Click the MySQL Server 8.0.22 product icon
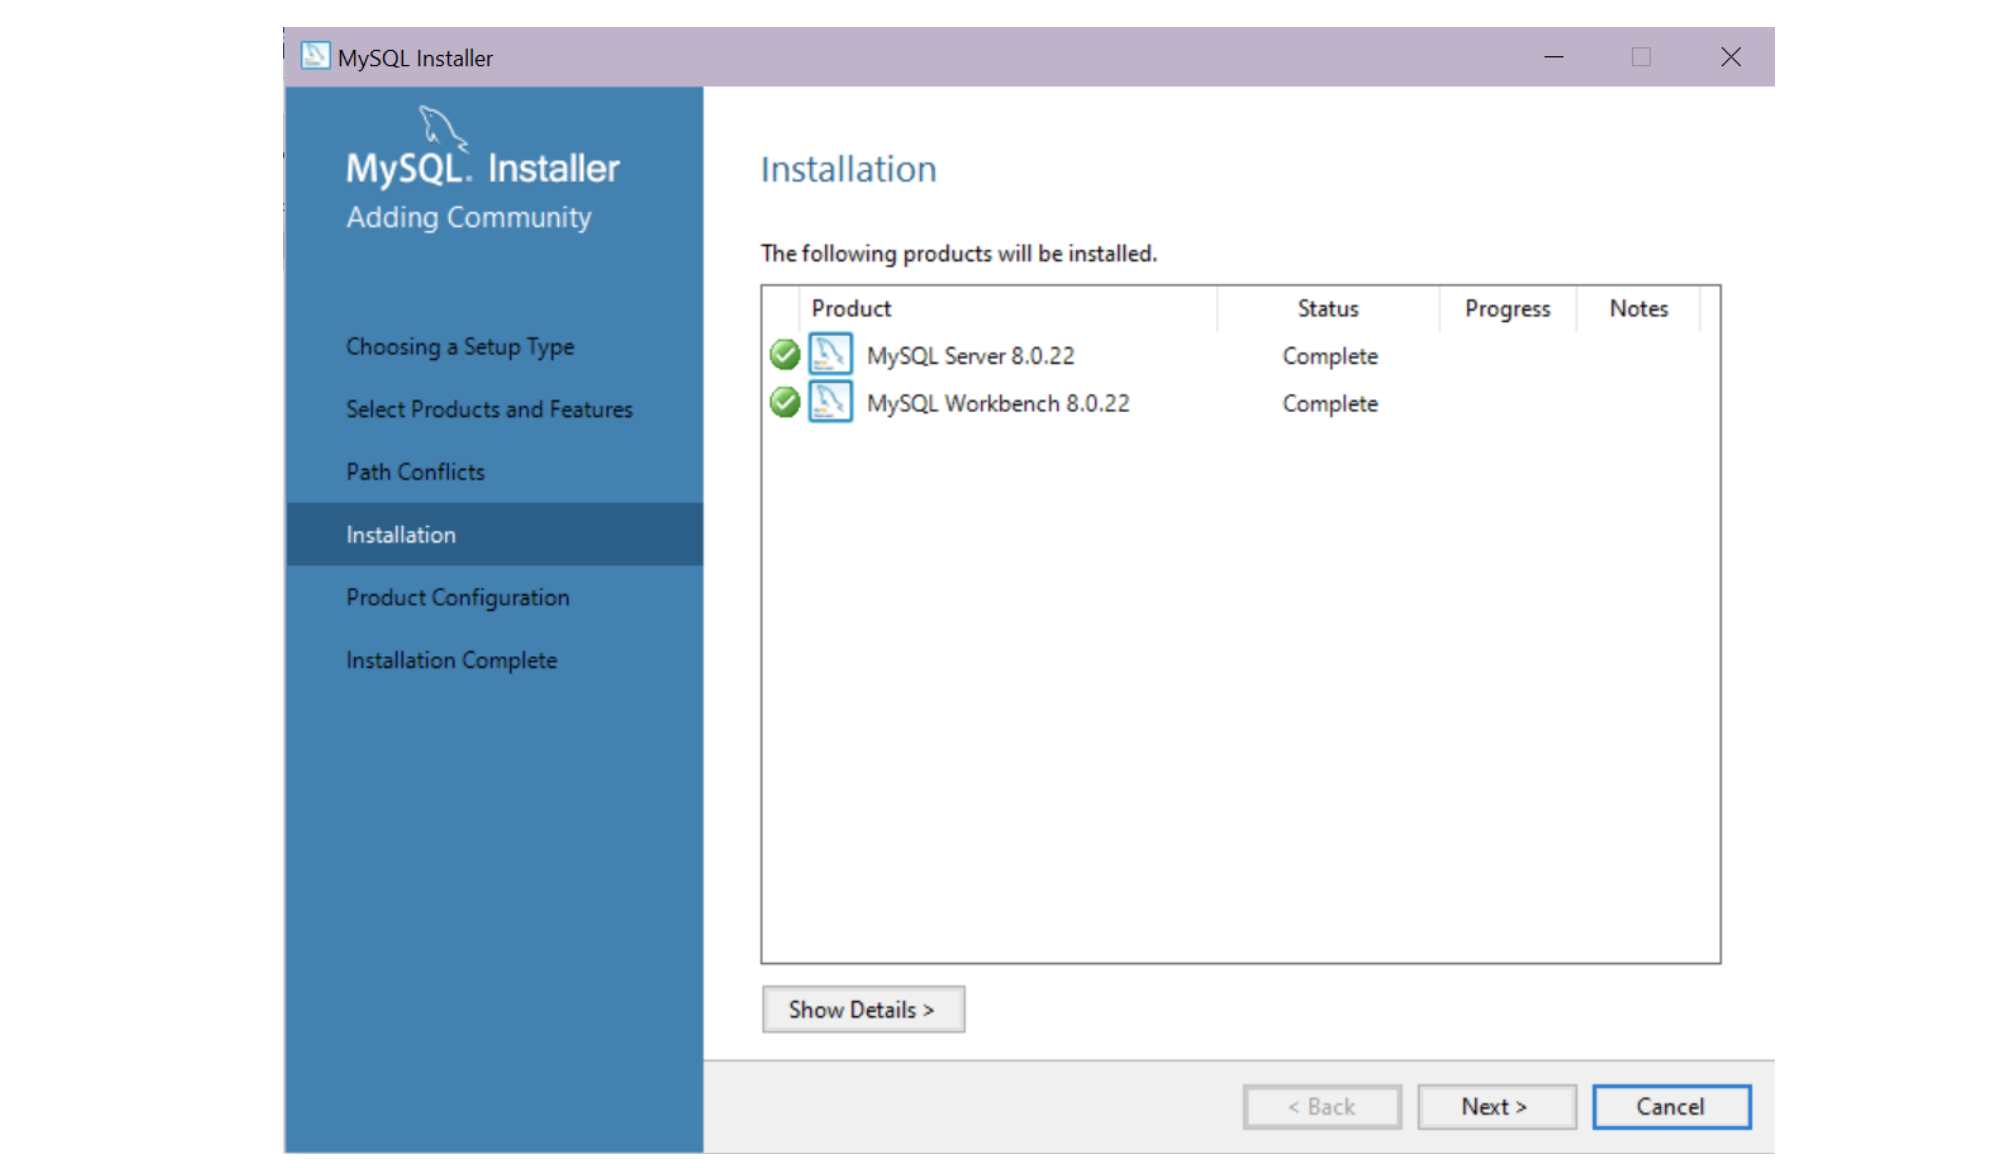2004x1168 pixels. coord(830,354)
